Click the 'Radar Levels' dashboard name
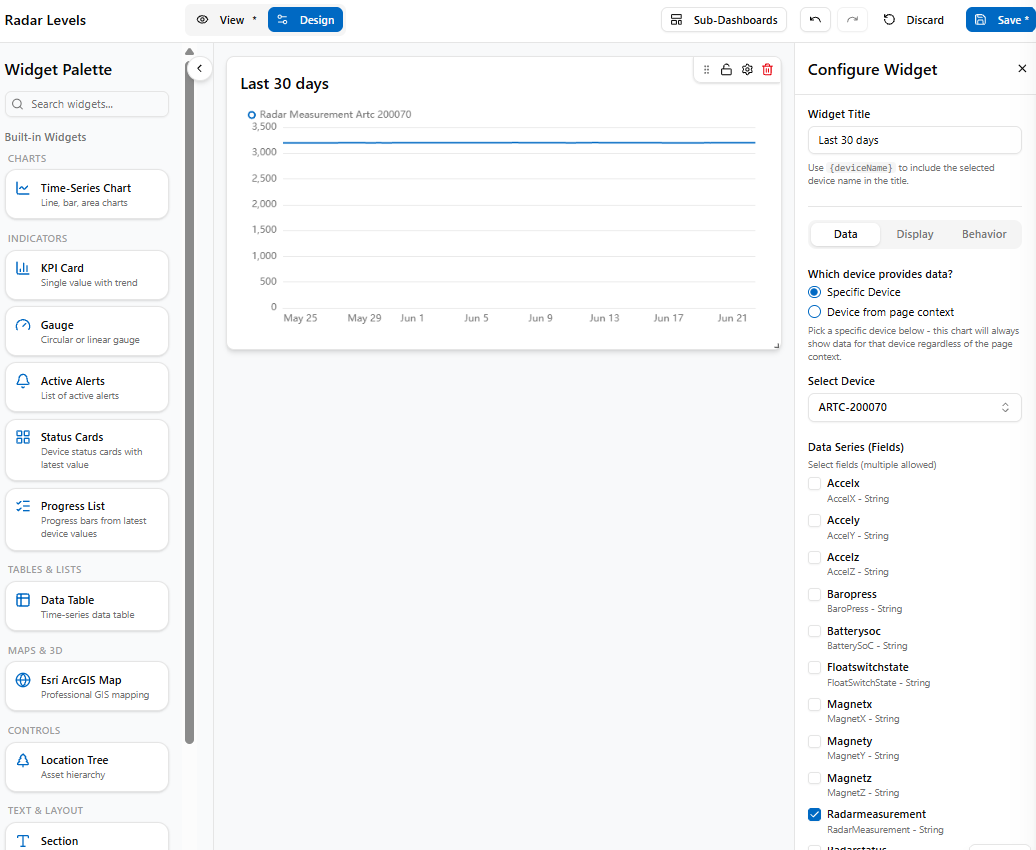The width and height of the screenshot is (1036, 850). point(46,20)
